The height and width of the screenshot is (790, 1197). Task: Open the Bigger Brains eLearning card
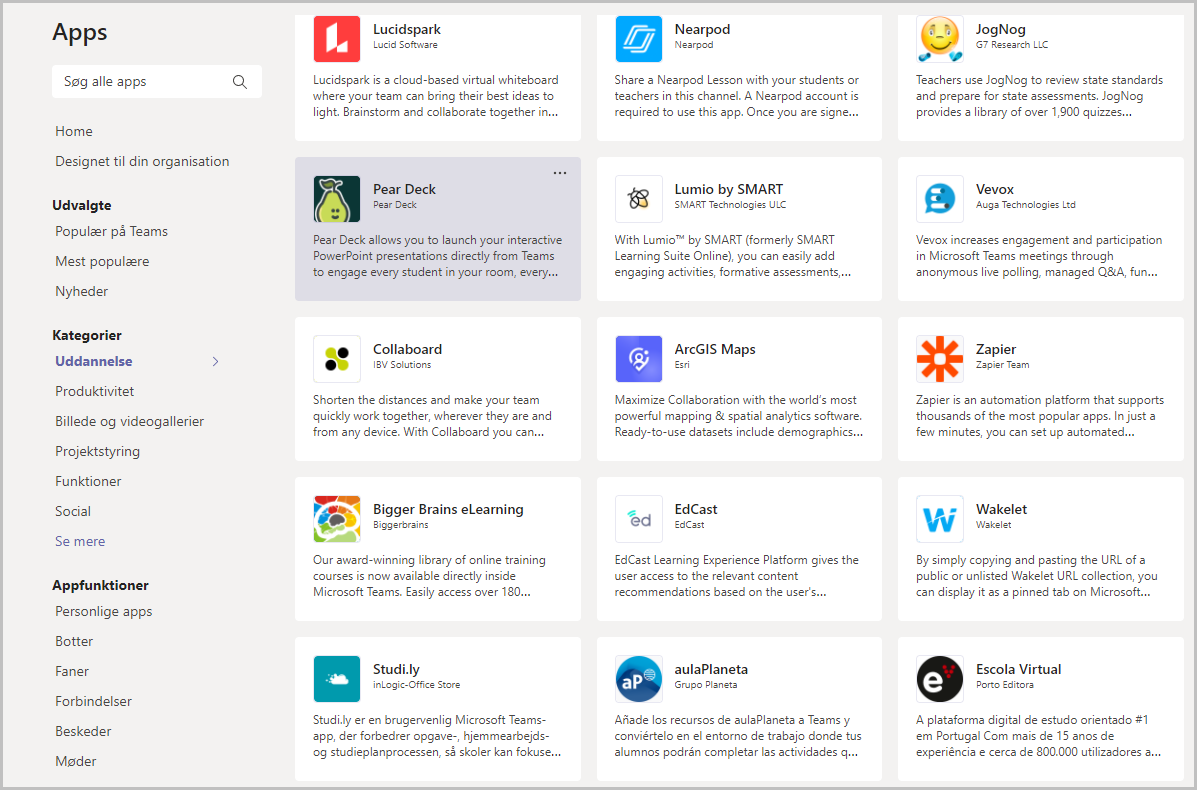coord(437,549)
